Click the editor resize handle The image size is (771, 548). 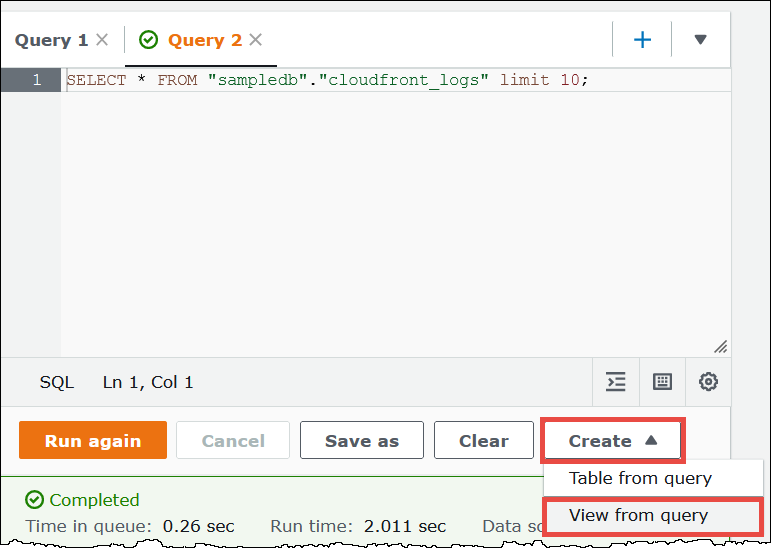(x=720, y=346)
